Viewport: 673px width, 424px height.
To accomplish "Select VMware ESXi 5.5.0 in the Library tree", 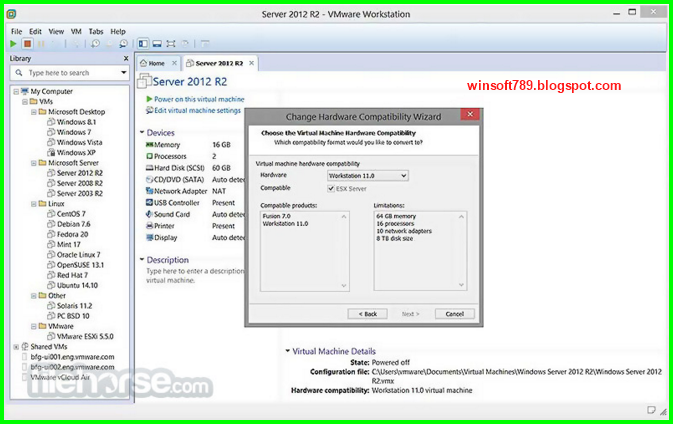I will [x=85, y=336].
